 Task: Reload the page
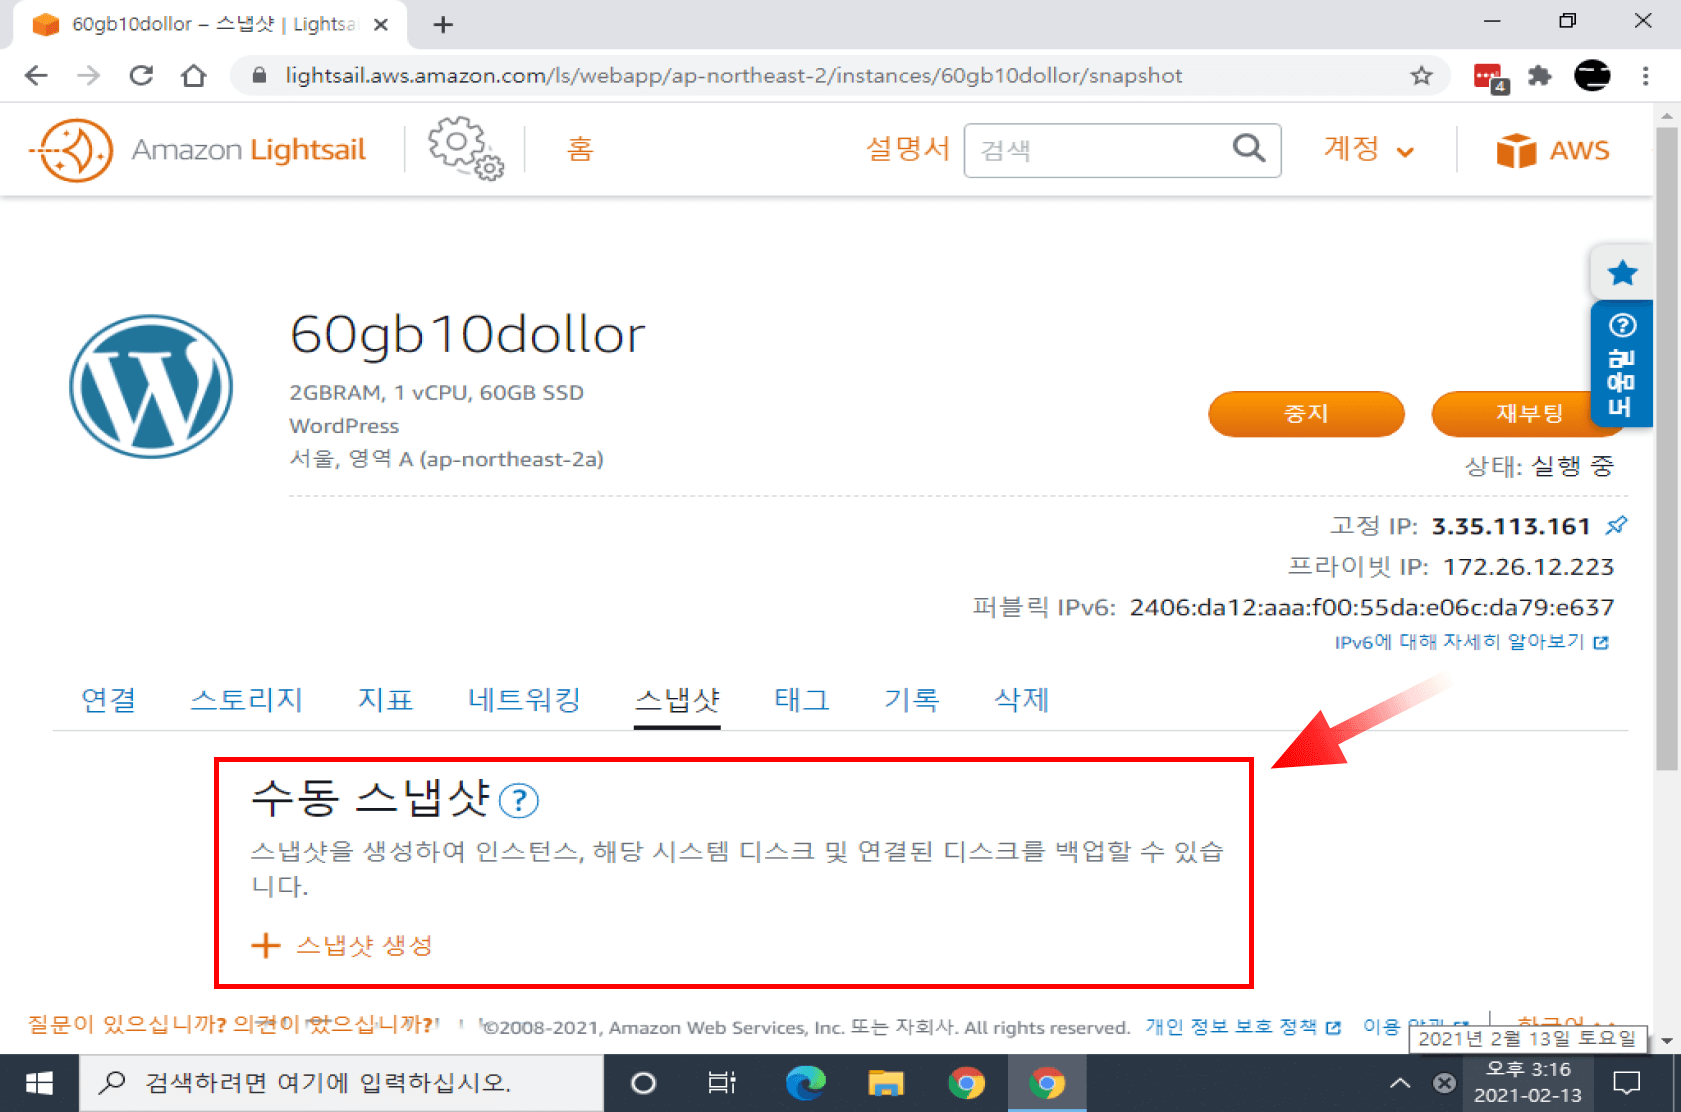141,75
